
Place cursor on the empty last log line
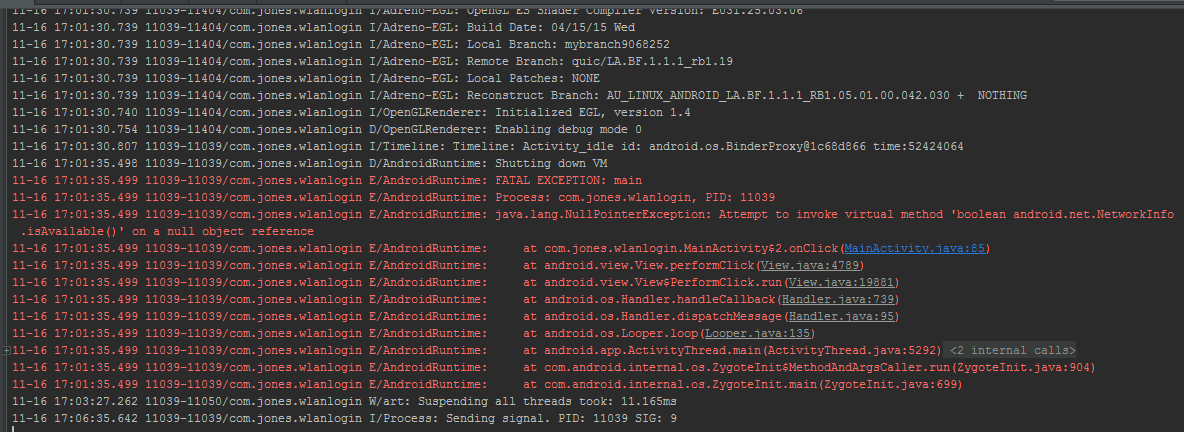coord(592,429)
